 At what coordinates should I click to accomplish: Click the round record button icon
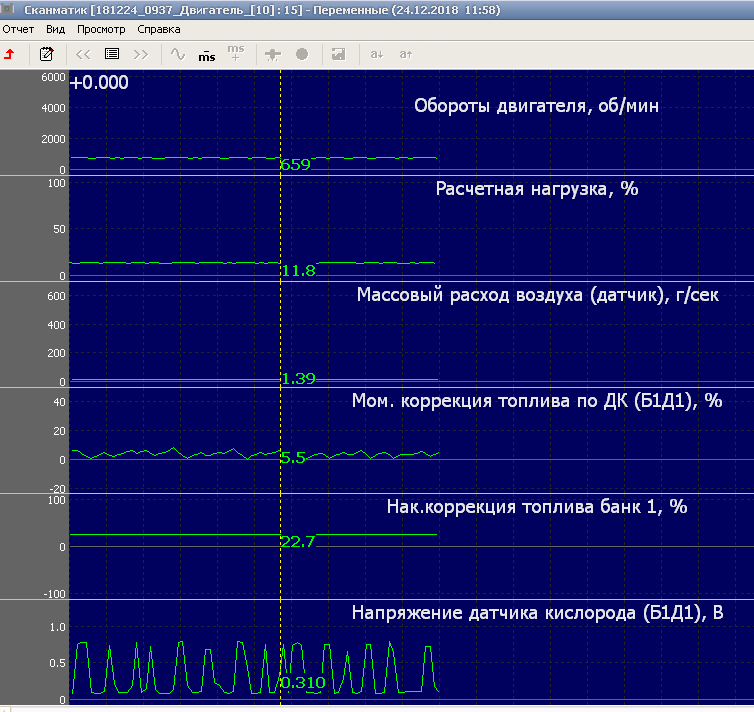[302, 54]
